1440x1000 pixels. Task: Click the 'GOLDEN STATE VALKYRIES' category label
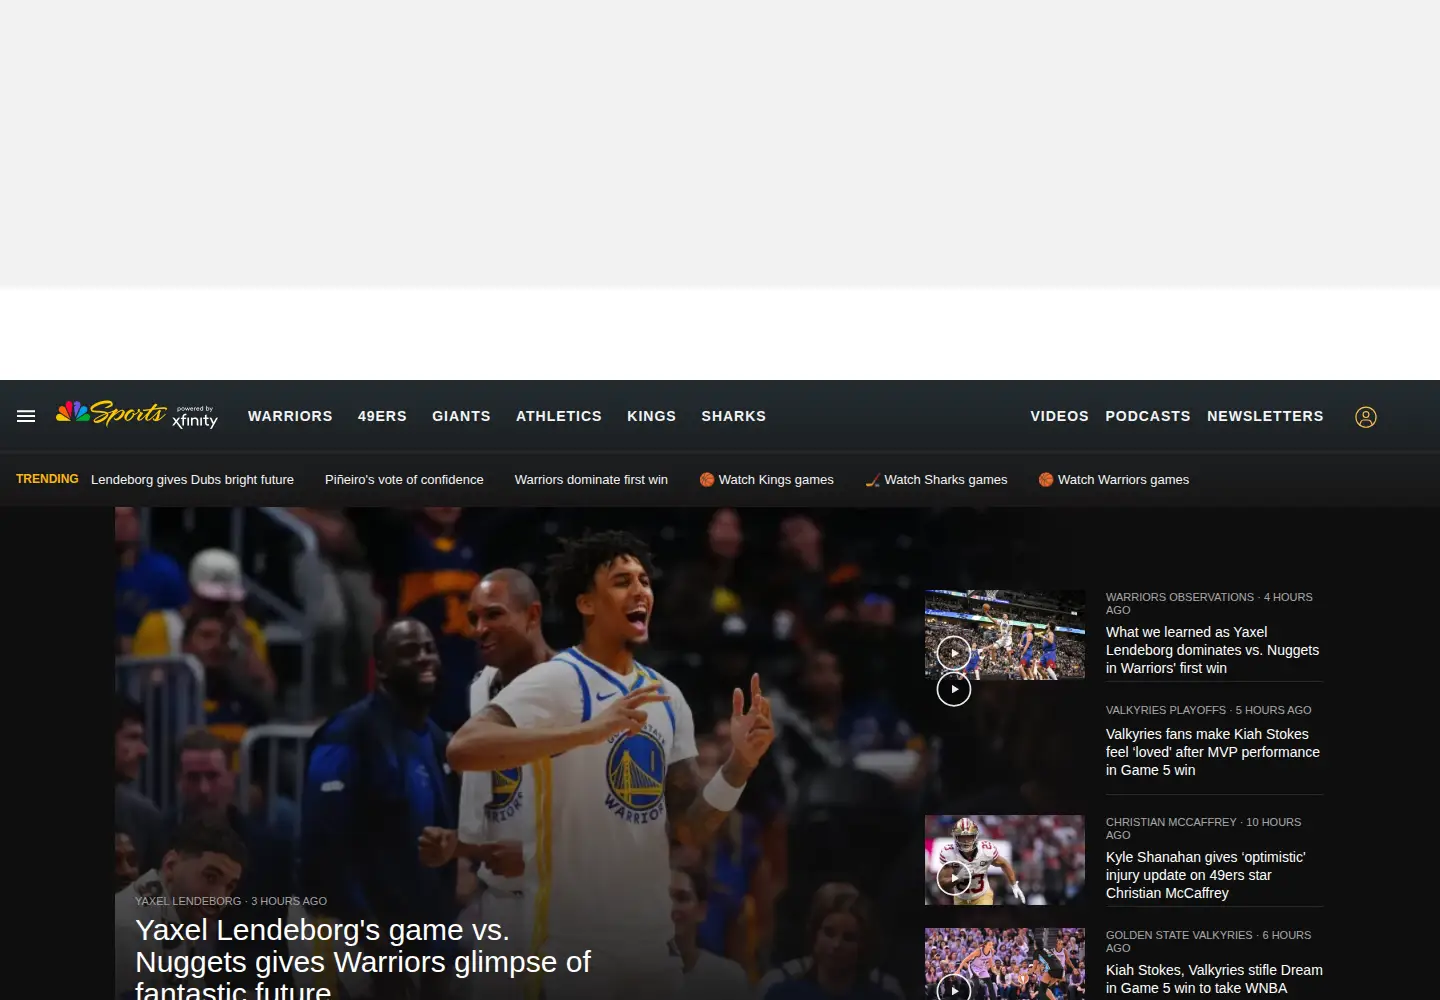[1179, 935]
